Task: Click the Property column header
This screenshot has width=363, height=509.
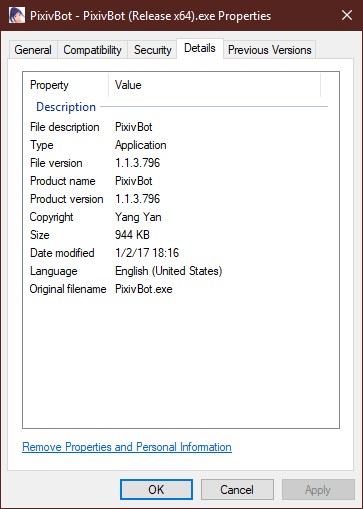Action: (66, 85)
